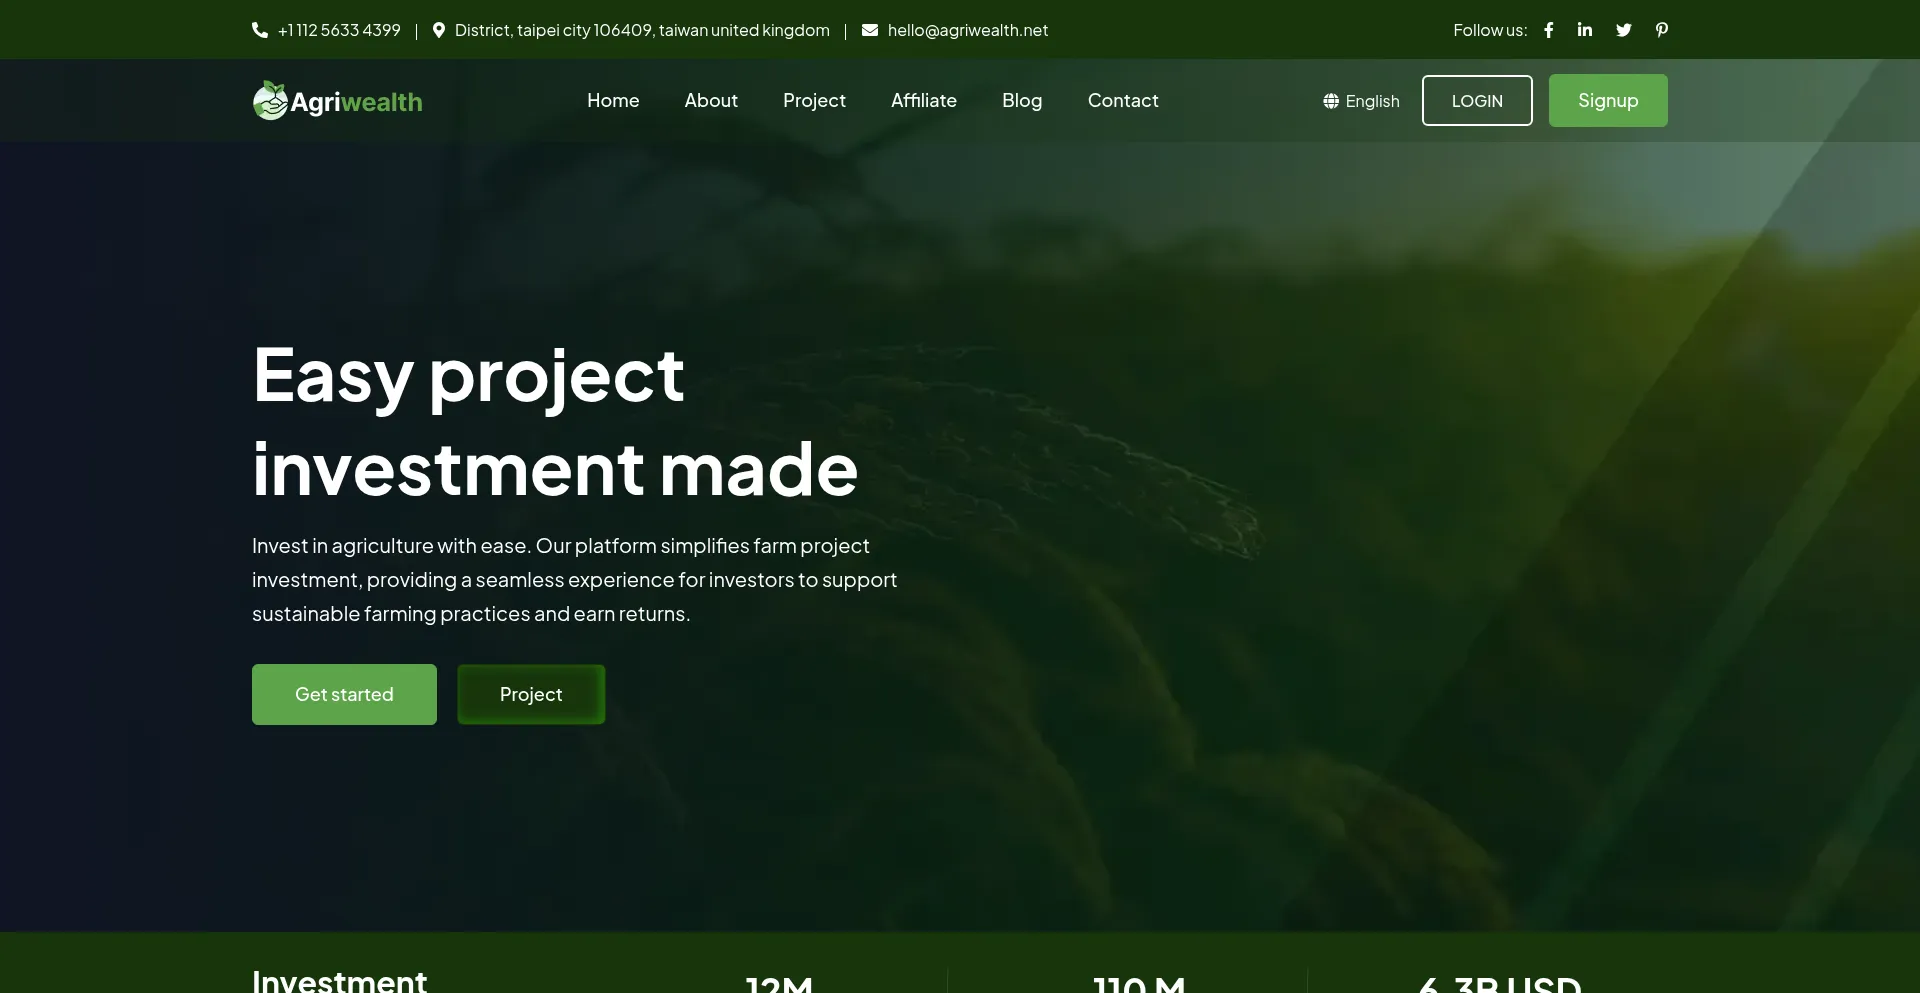Open the Blog menu item
1920x993 pixels.
(x=1022, y=100)
